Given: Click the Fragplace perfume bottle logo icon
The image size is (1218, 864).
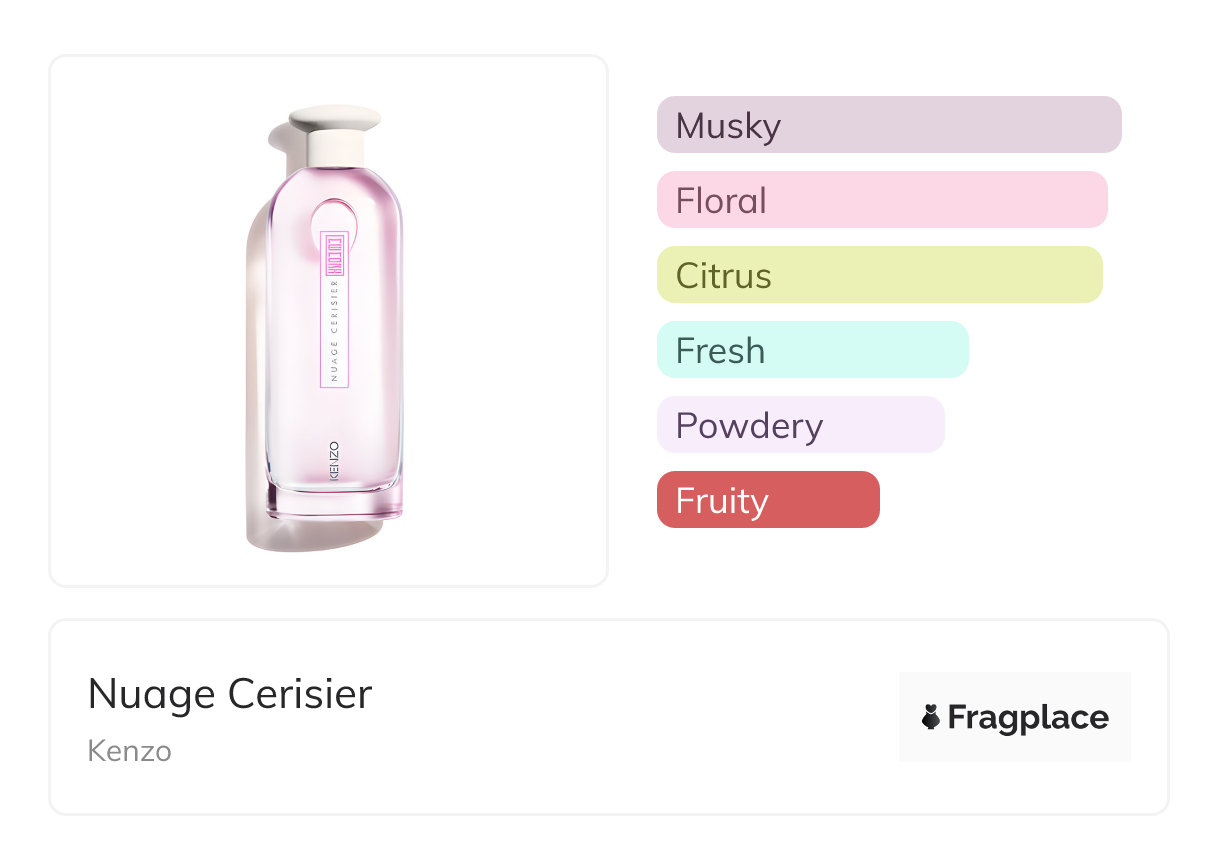Looking at the screenshot, I should pyautogui.click(x=931, y=717).
